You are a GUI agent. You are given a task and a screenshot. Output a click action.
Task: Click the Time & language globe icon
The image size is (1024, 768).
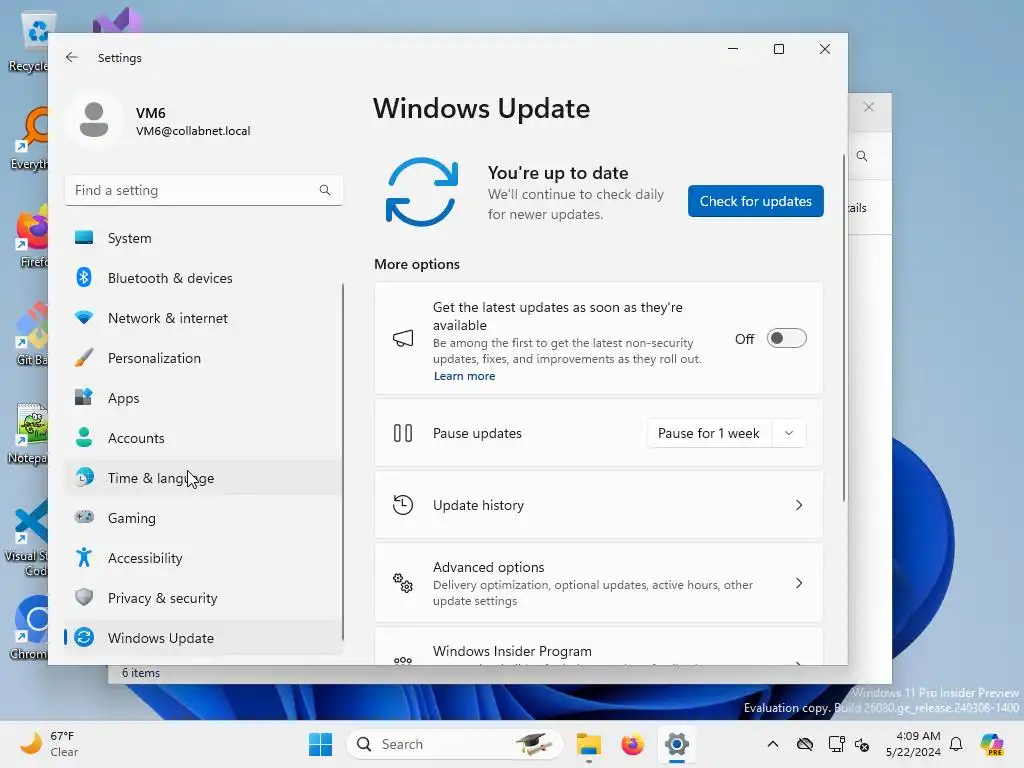tap(84, 477)
